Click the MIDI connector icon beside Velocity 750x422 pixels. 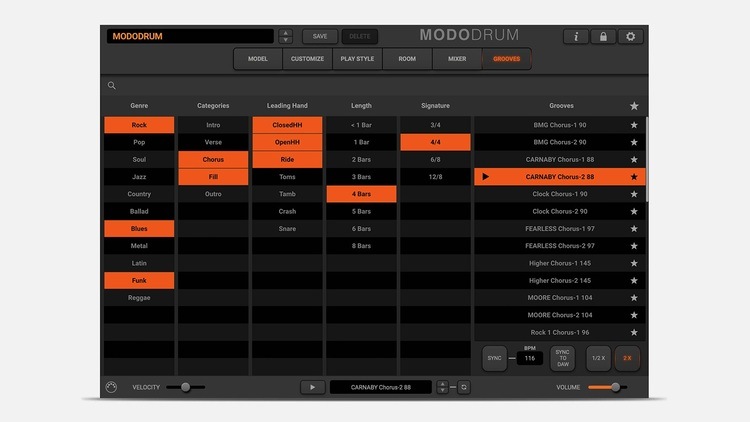(111, 387)
